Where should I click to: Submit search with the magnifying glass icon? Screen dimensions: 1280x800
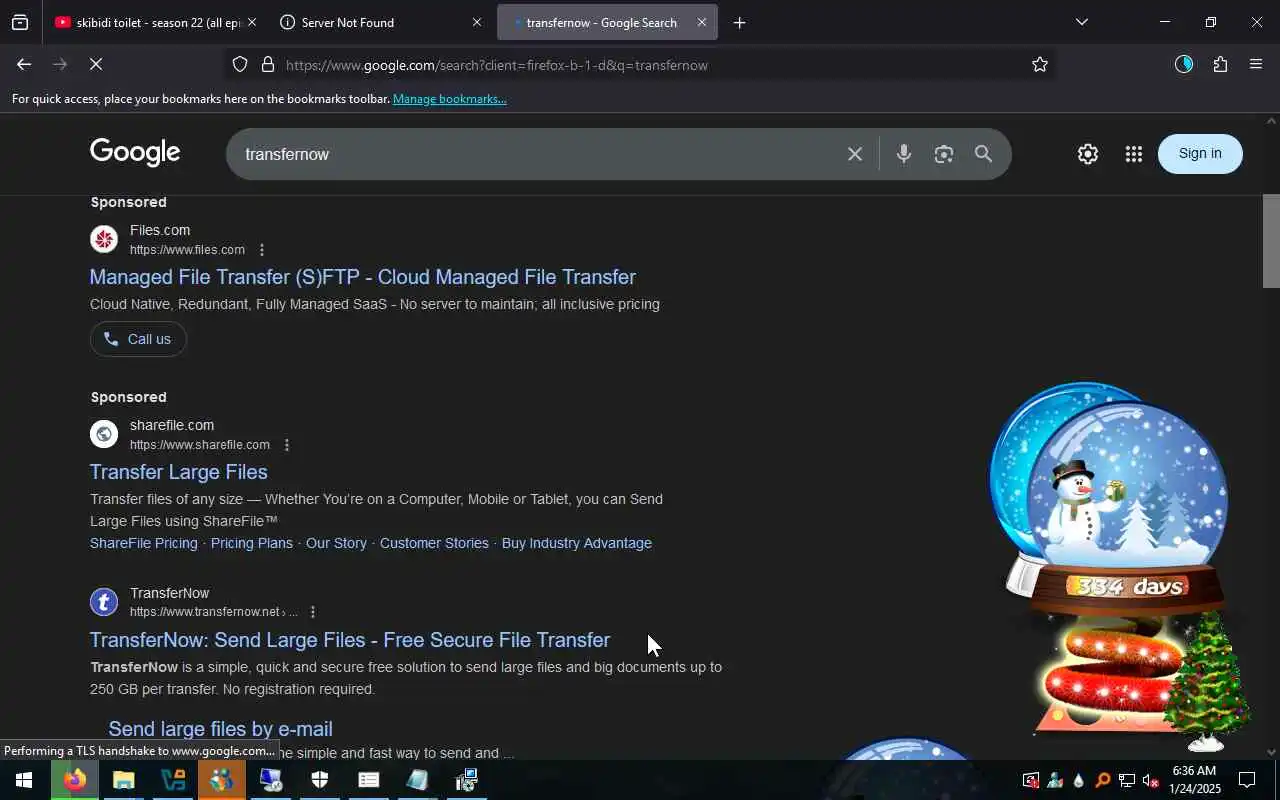tap(983, 154)
